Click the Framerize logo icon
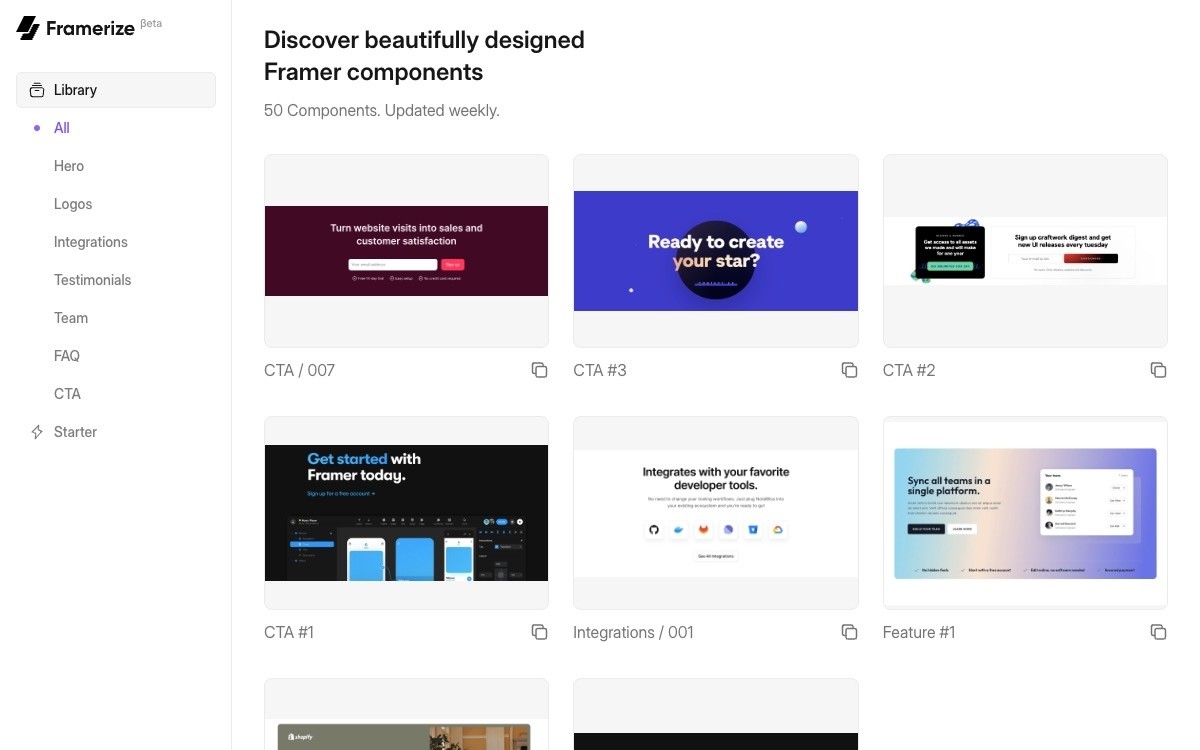Viewport: 1200px width, 750px height. [x=27, y=27]
